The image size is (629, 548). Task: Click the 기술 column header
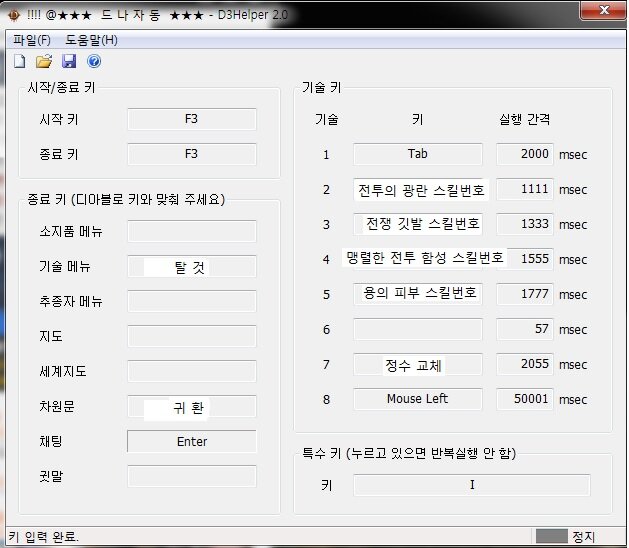click(x=327, y=119)
